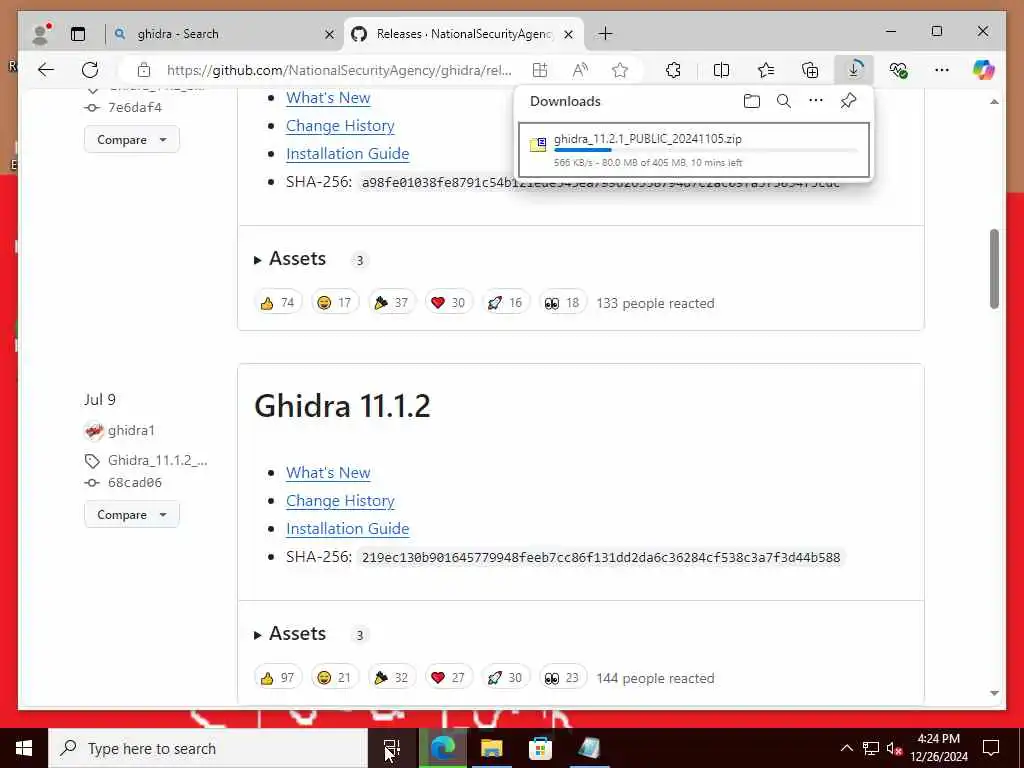This screenshot has width=1024, height=768.
Task: Click the scrollbar down arrow
Action: tap(994, 694)
